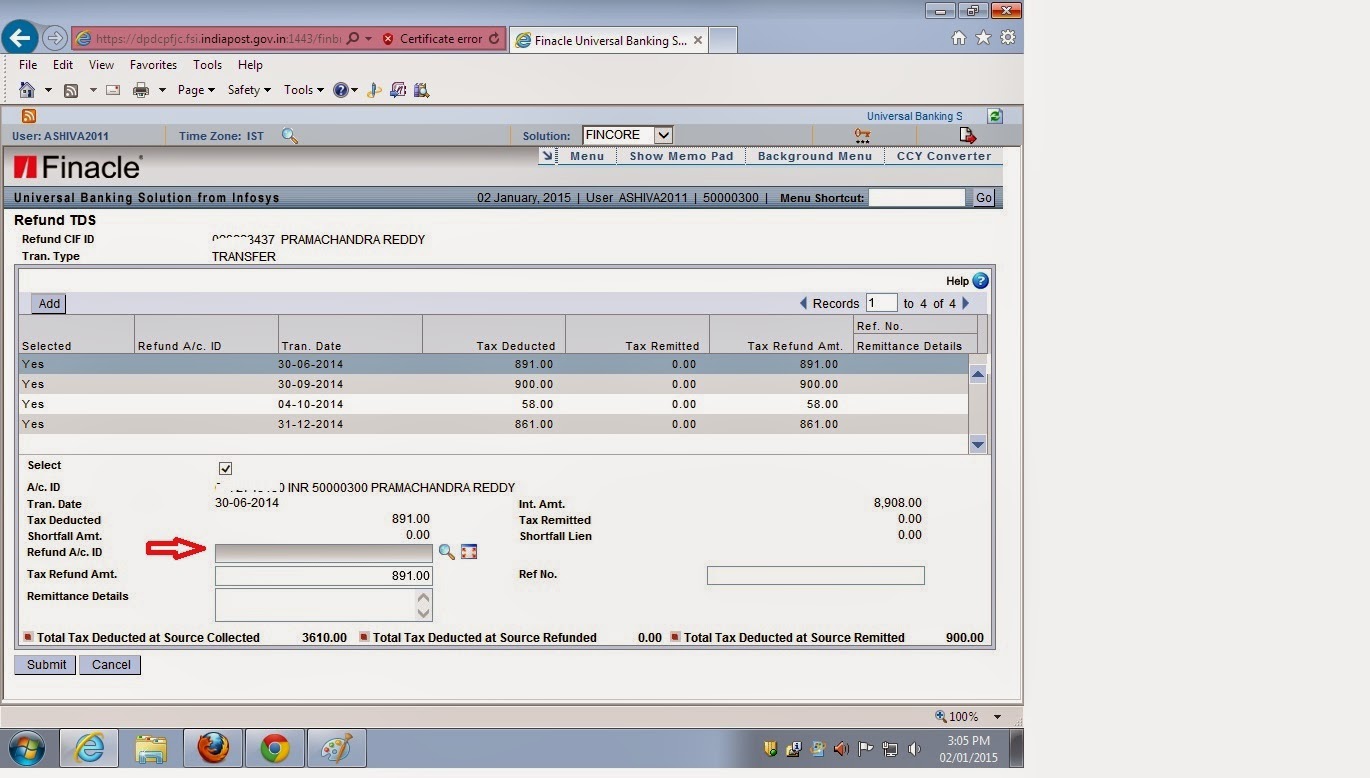Click the Time Zone magnifier icon
Viewport: 1370px width, 778px height.
(289, 135)
